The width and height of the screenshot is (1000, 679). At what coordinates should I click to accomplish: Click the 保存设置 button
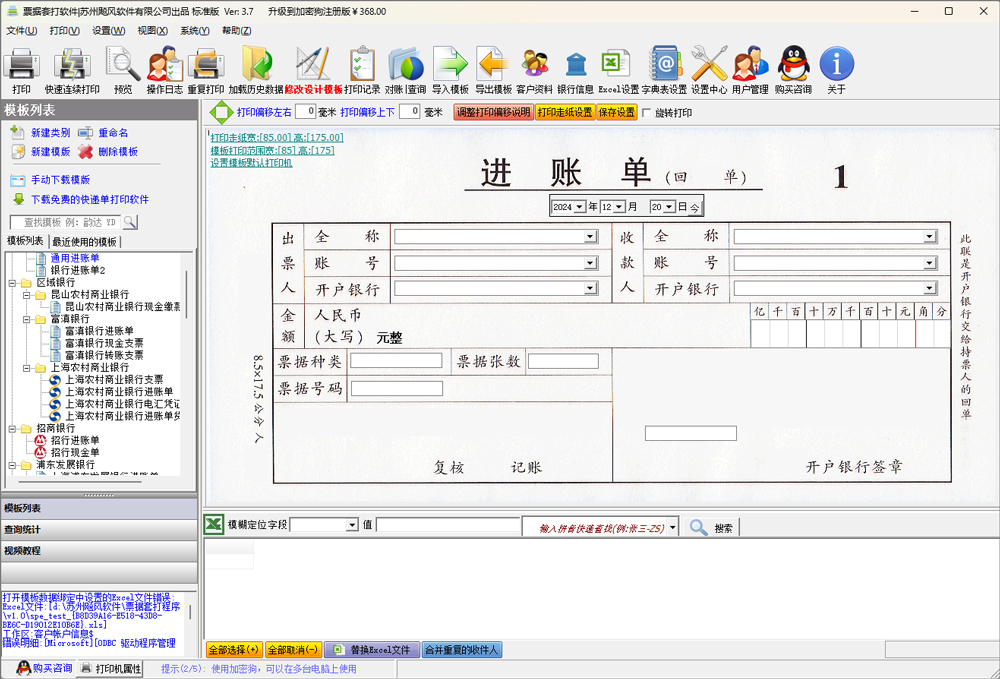coord(617,112)
